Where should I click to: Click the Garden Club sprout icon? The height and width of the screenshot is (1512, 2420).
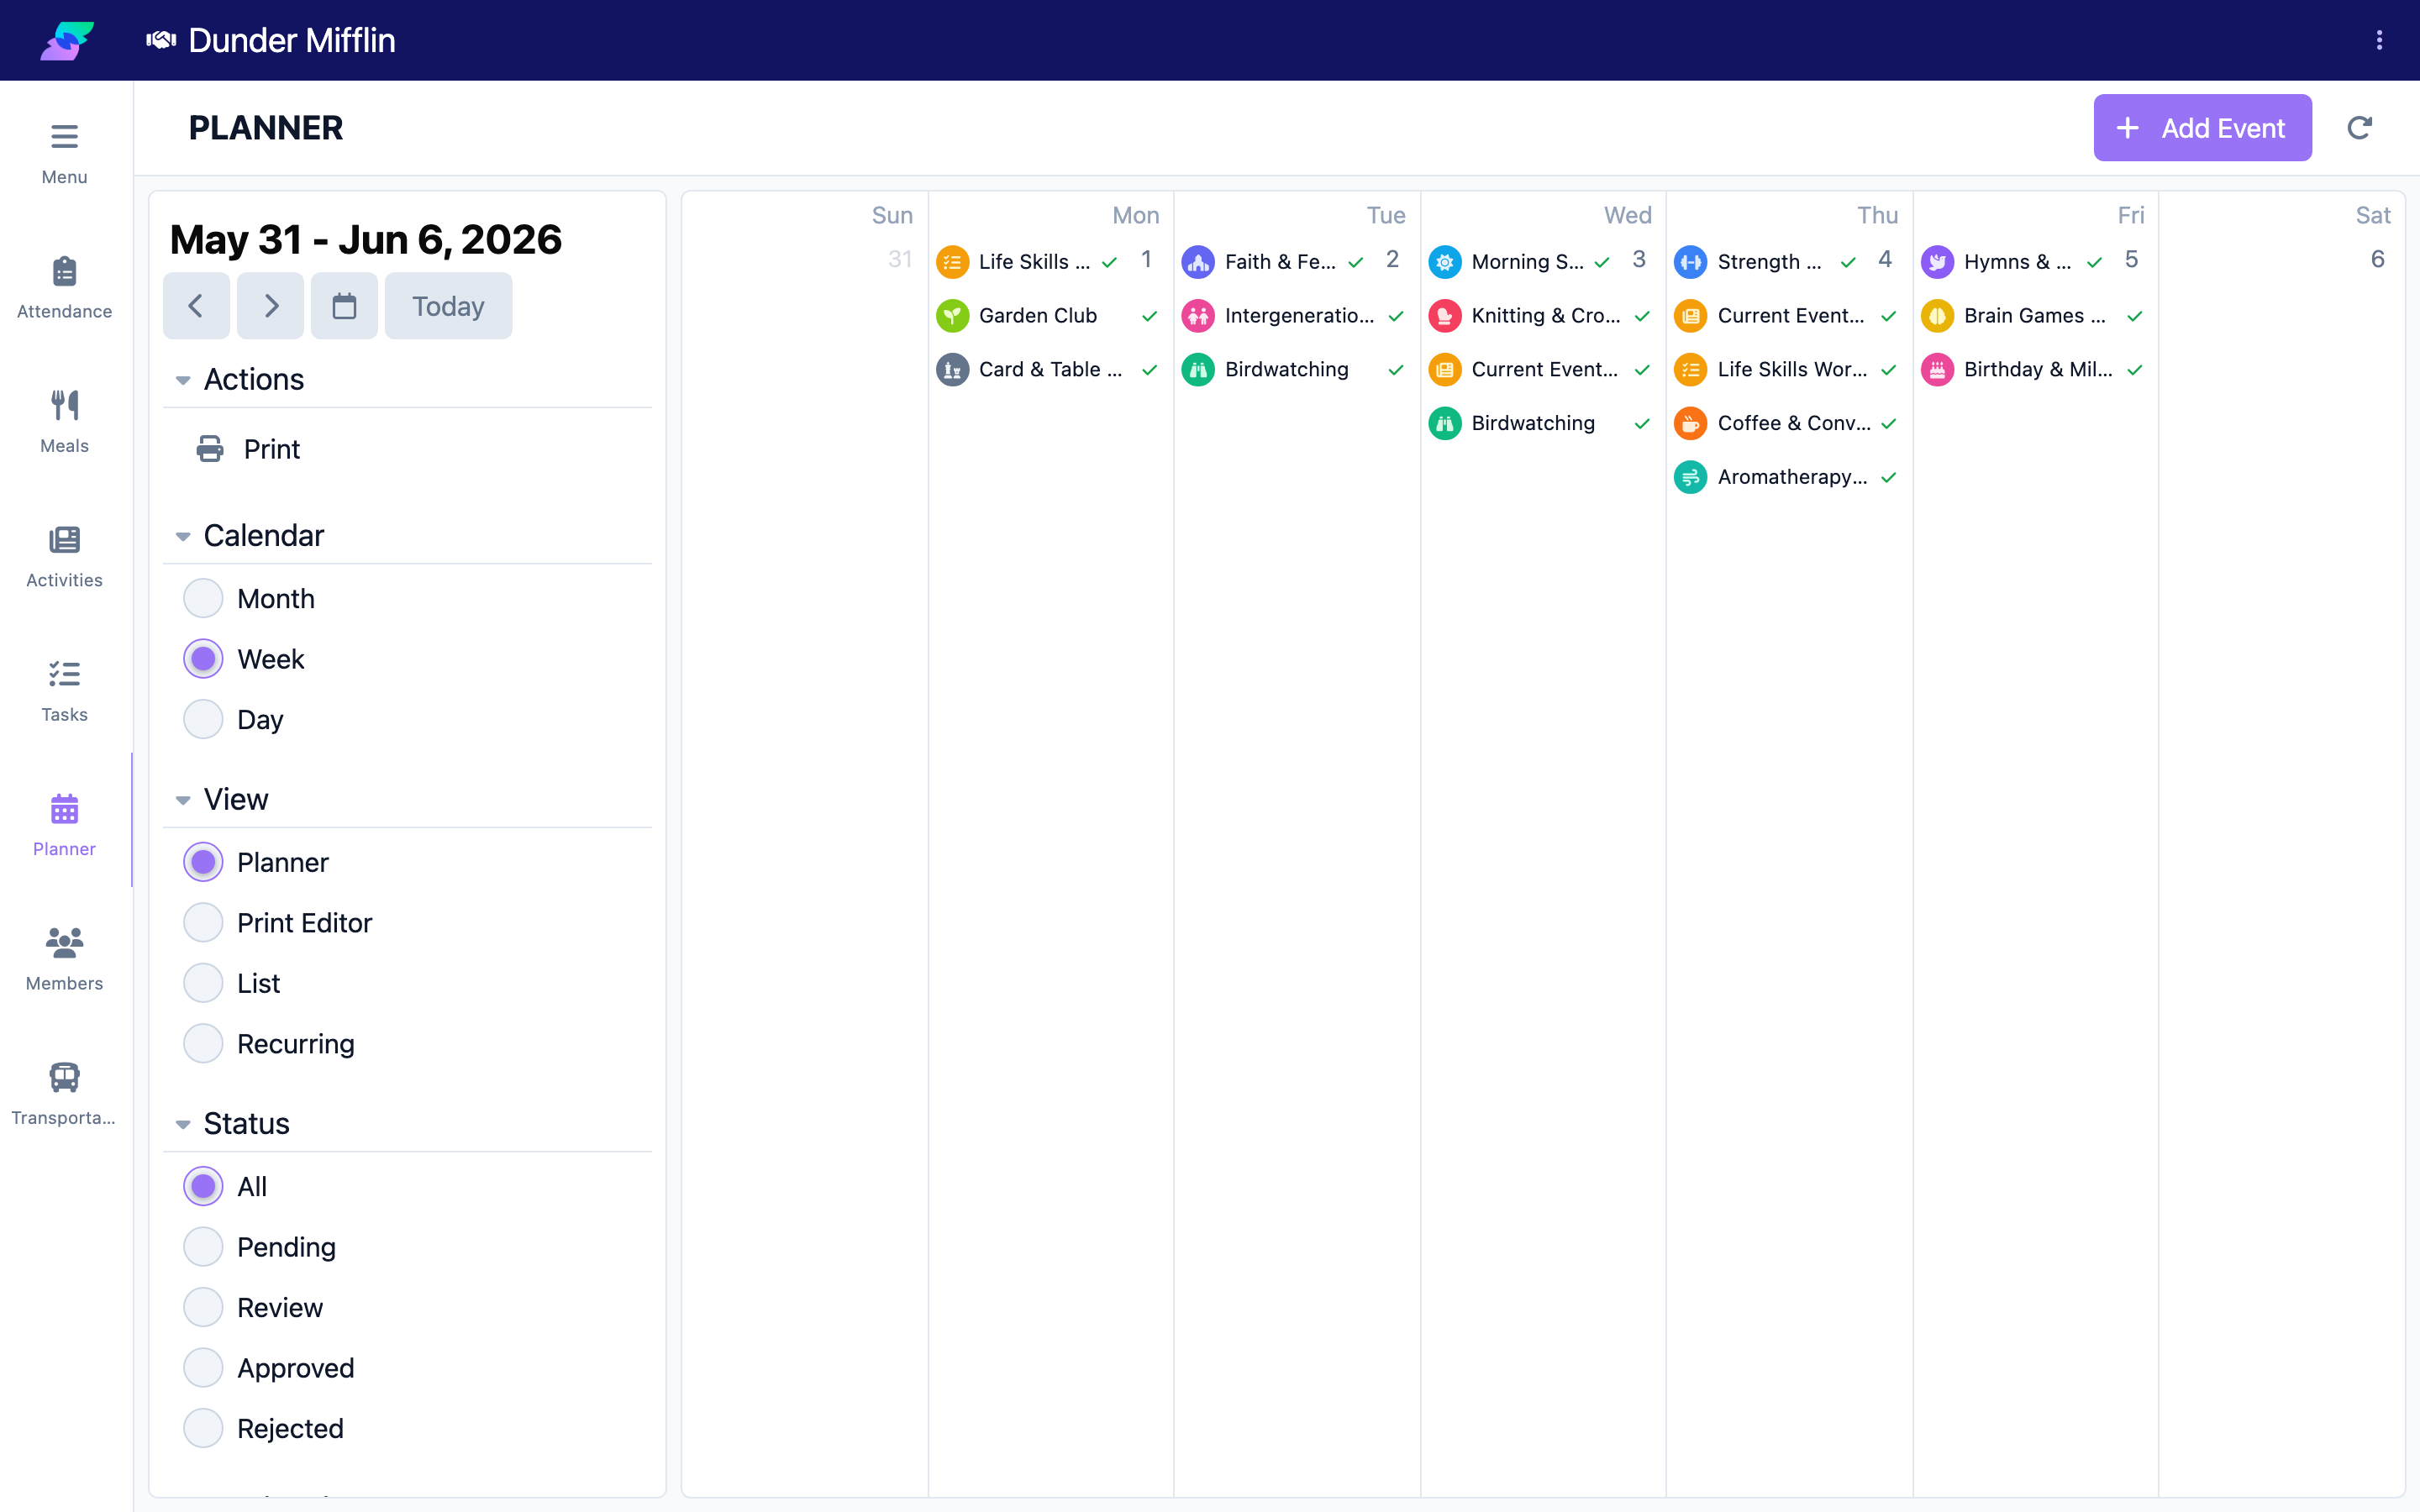coord(952,316)
